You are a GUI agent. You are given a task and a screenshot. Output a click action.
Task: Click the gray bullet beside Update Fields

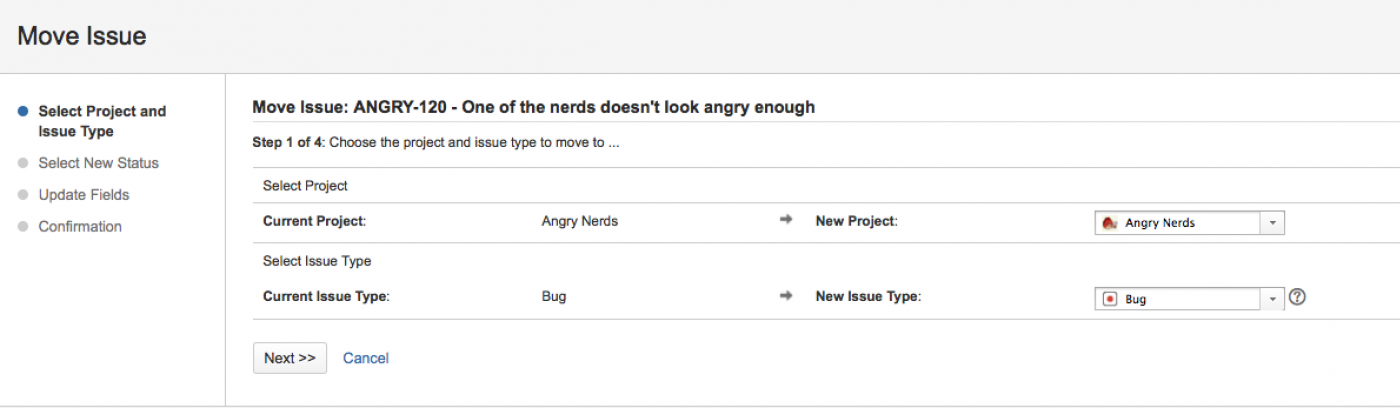23,195
